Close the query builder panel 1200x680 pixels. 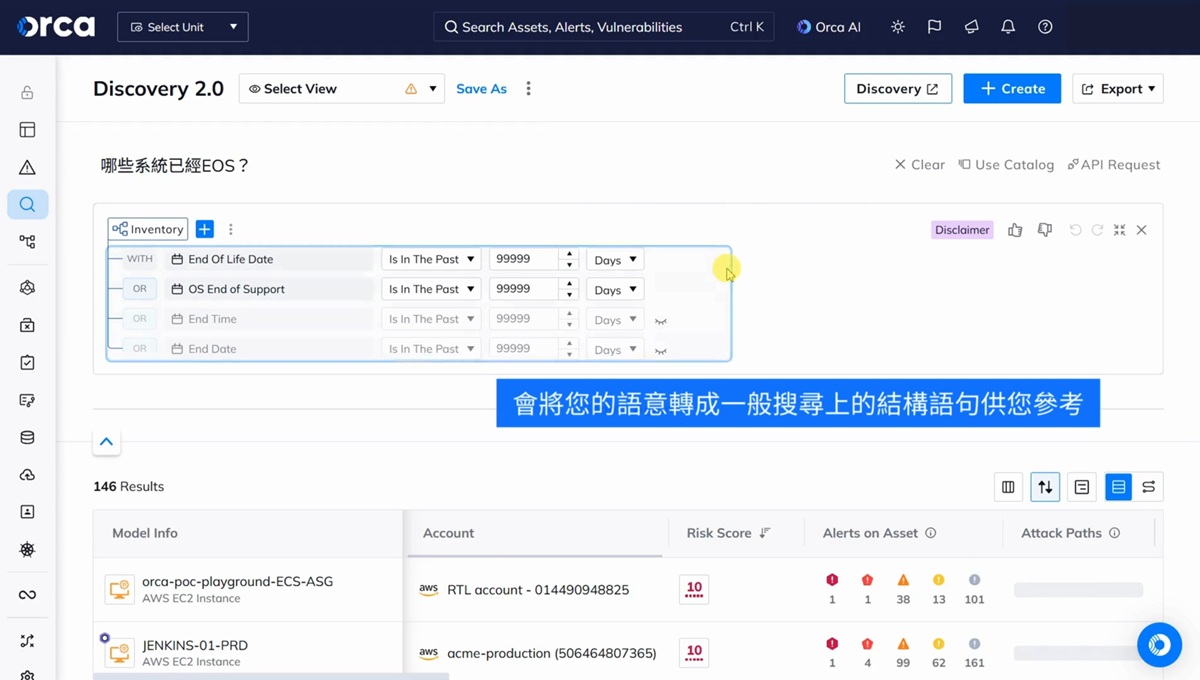(1141, 230)
